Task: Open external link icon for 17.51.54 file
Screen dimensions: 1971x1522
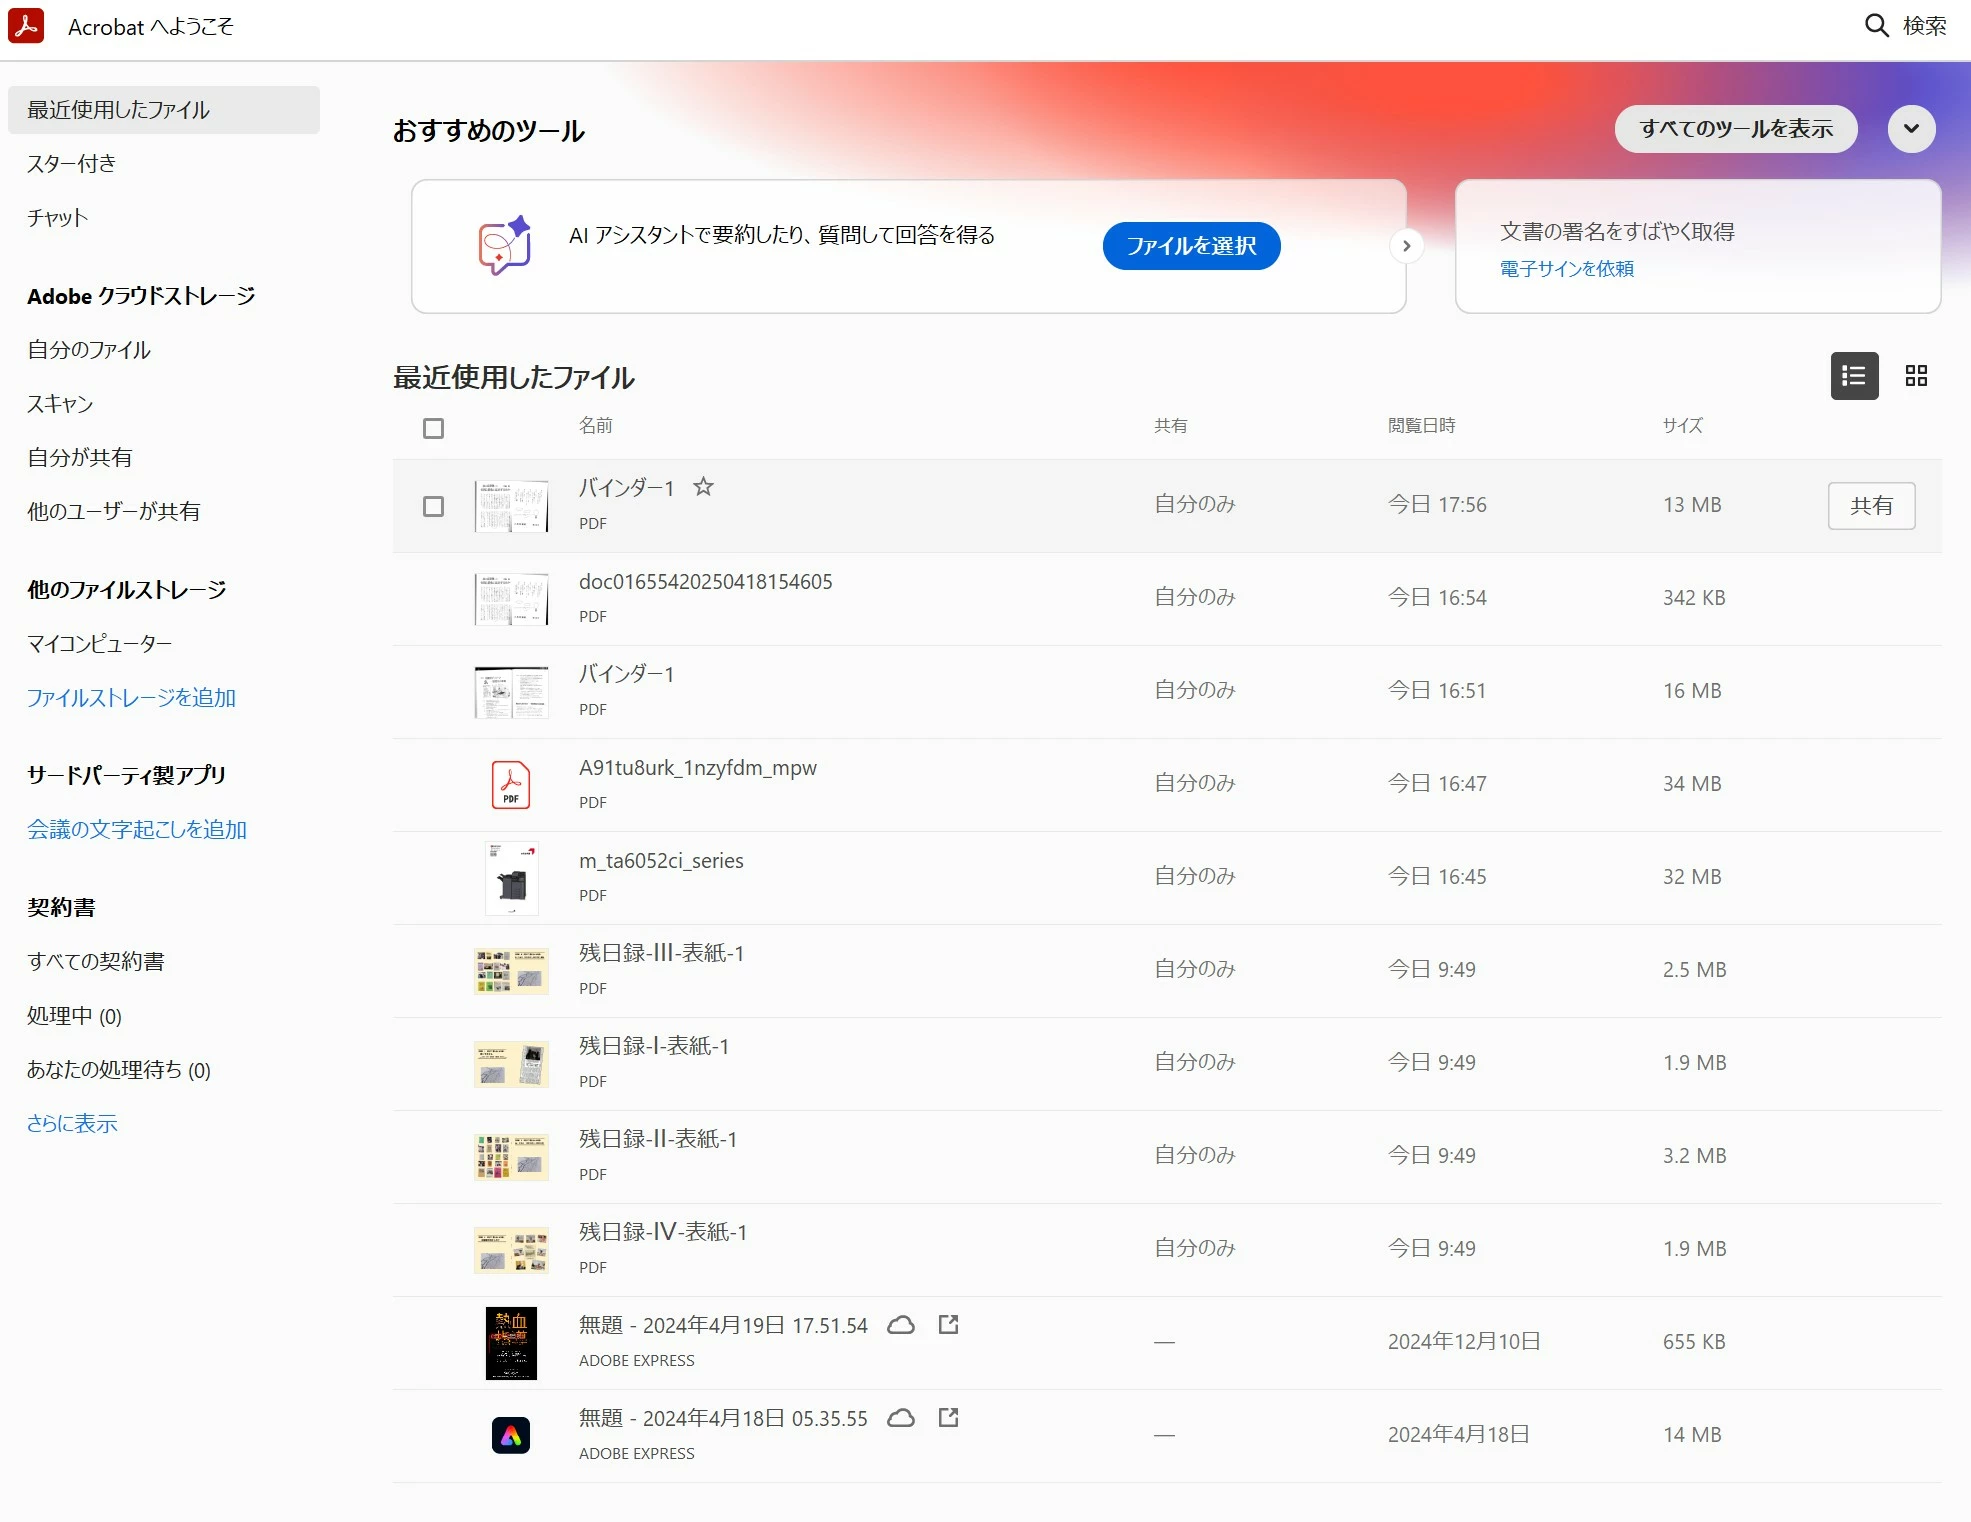Action: [948, 1325]
